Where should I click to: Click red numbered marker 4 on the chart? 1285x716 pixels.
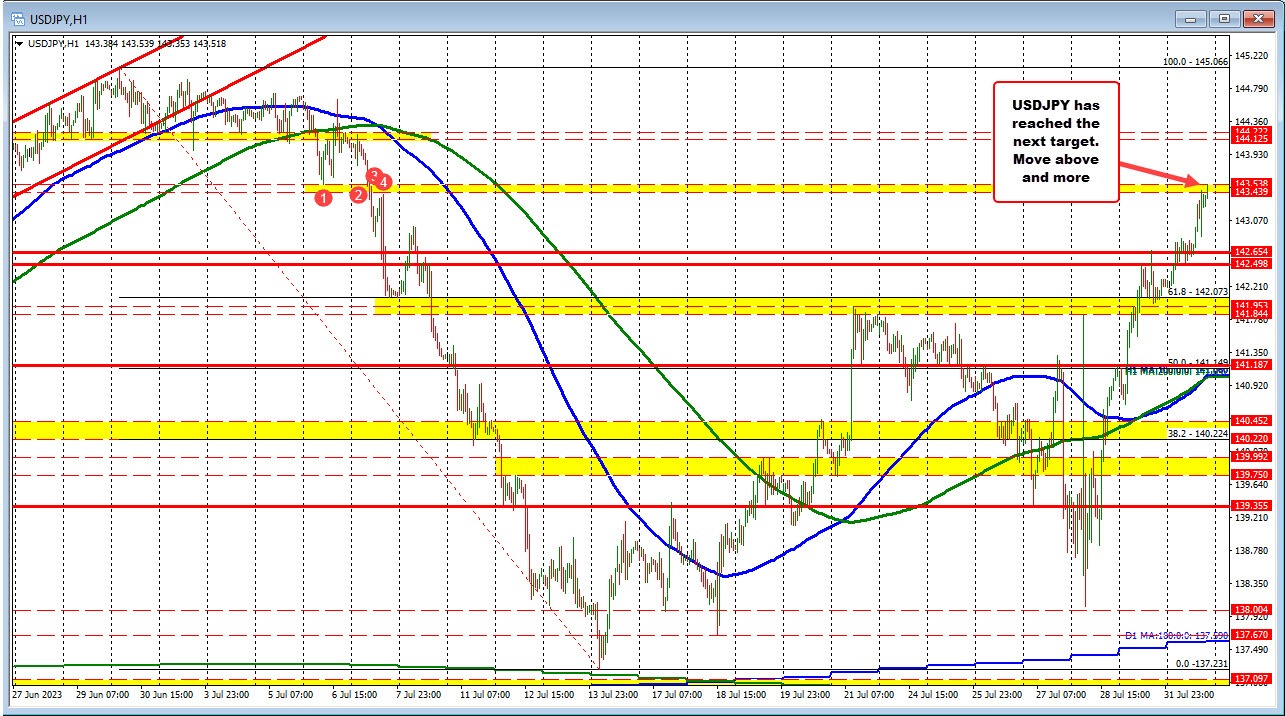click(x=385, y=181)
